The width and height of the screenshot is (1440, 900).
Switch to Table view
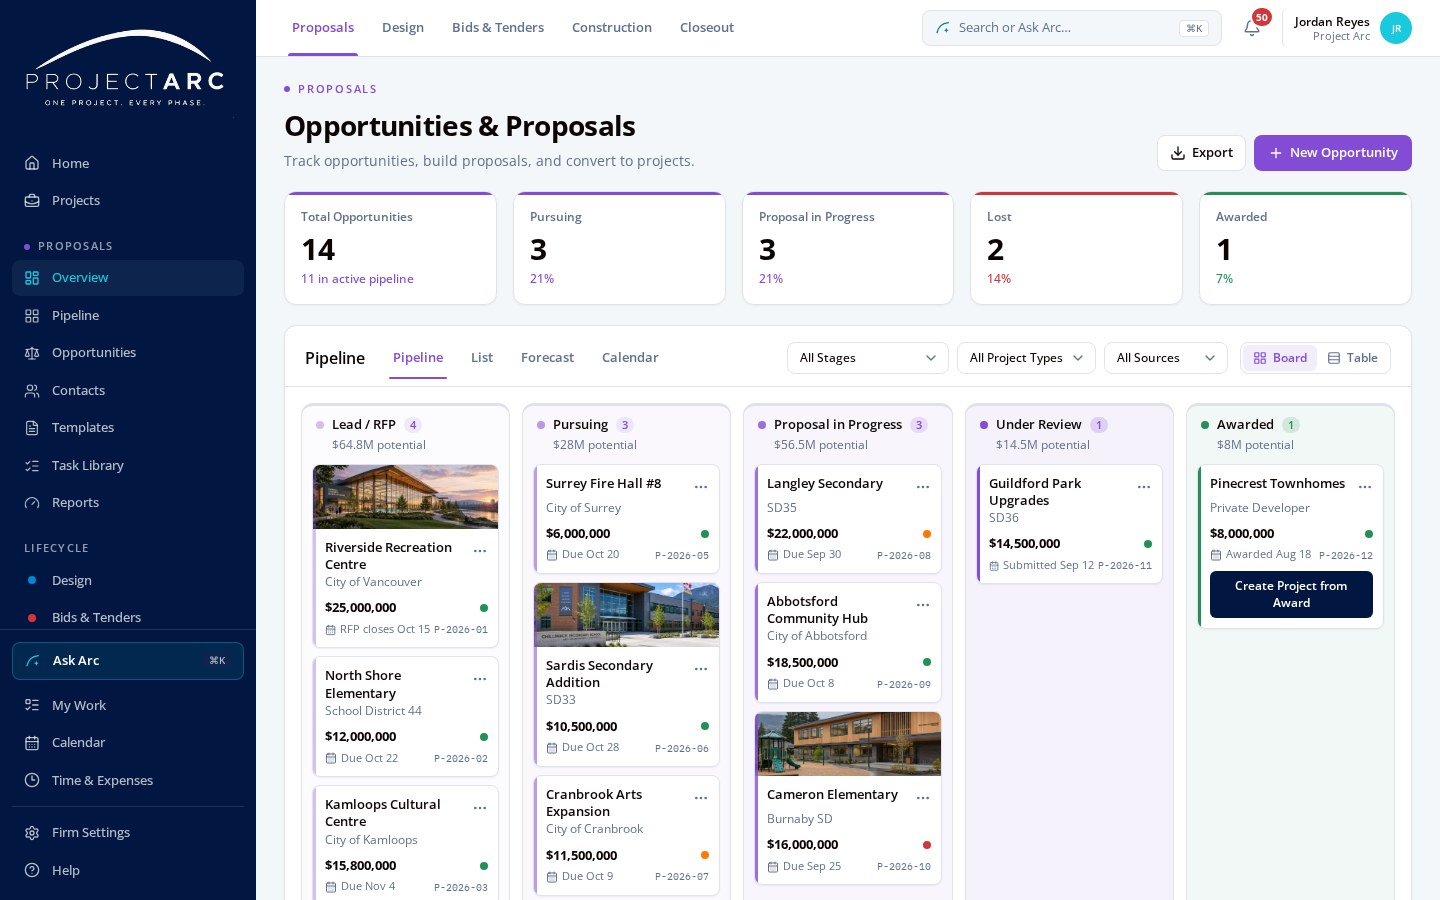(x=1353, y=358)
